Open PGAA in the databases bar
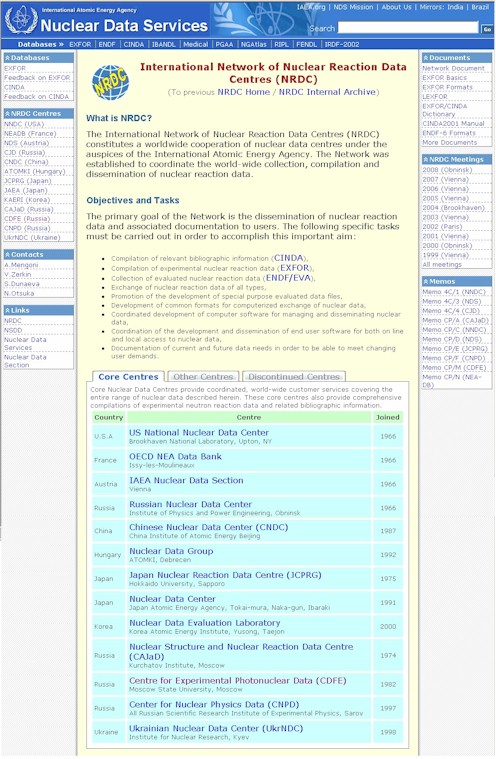 (x=224, y=45)
